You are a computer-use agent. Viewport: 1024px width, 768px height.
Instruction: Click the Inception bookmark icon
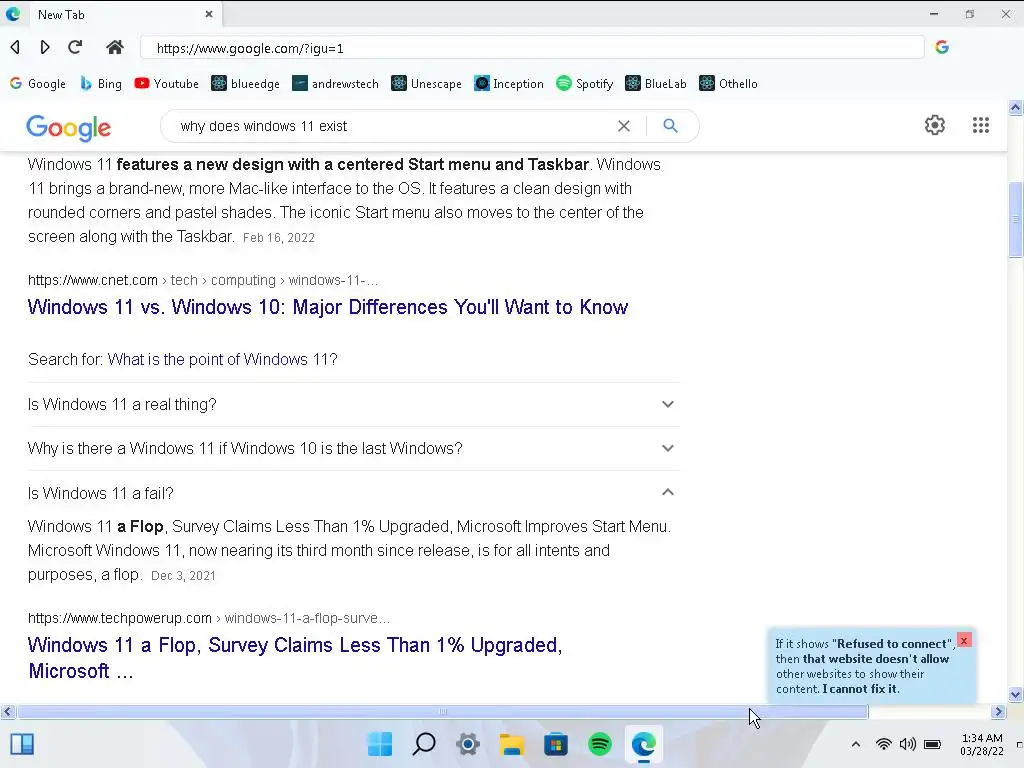(x=482, y=84)
